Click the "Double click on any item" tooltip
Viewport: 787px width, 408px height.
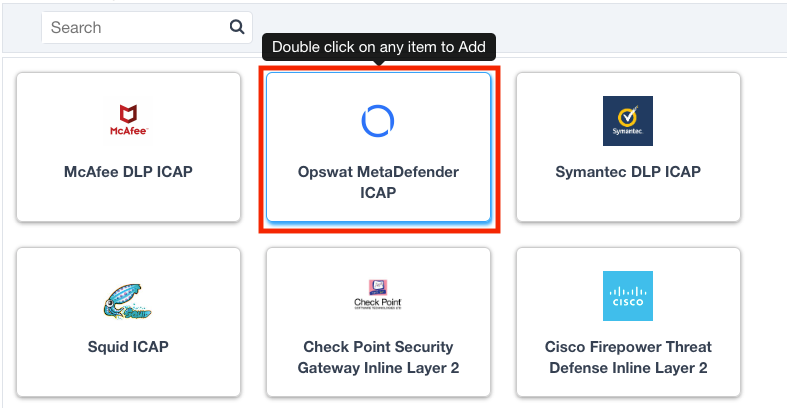[x=379, y=47]
